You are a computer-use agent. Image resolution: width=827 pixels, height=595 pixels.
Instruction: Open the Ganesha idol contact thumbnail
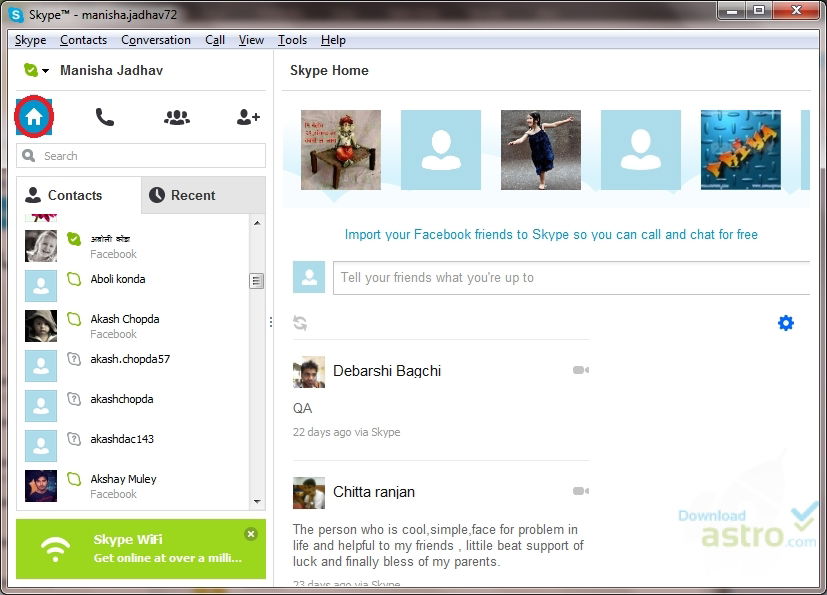point(341,150)
